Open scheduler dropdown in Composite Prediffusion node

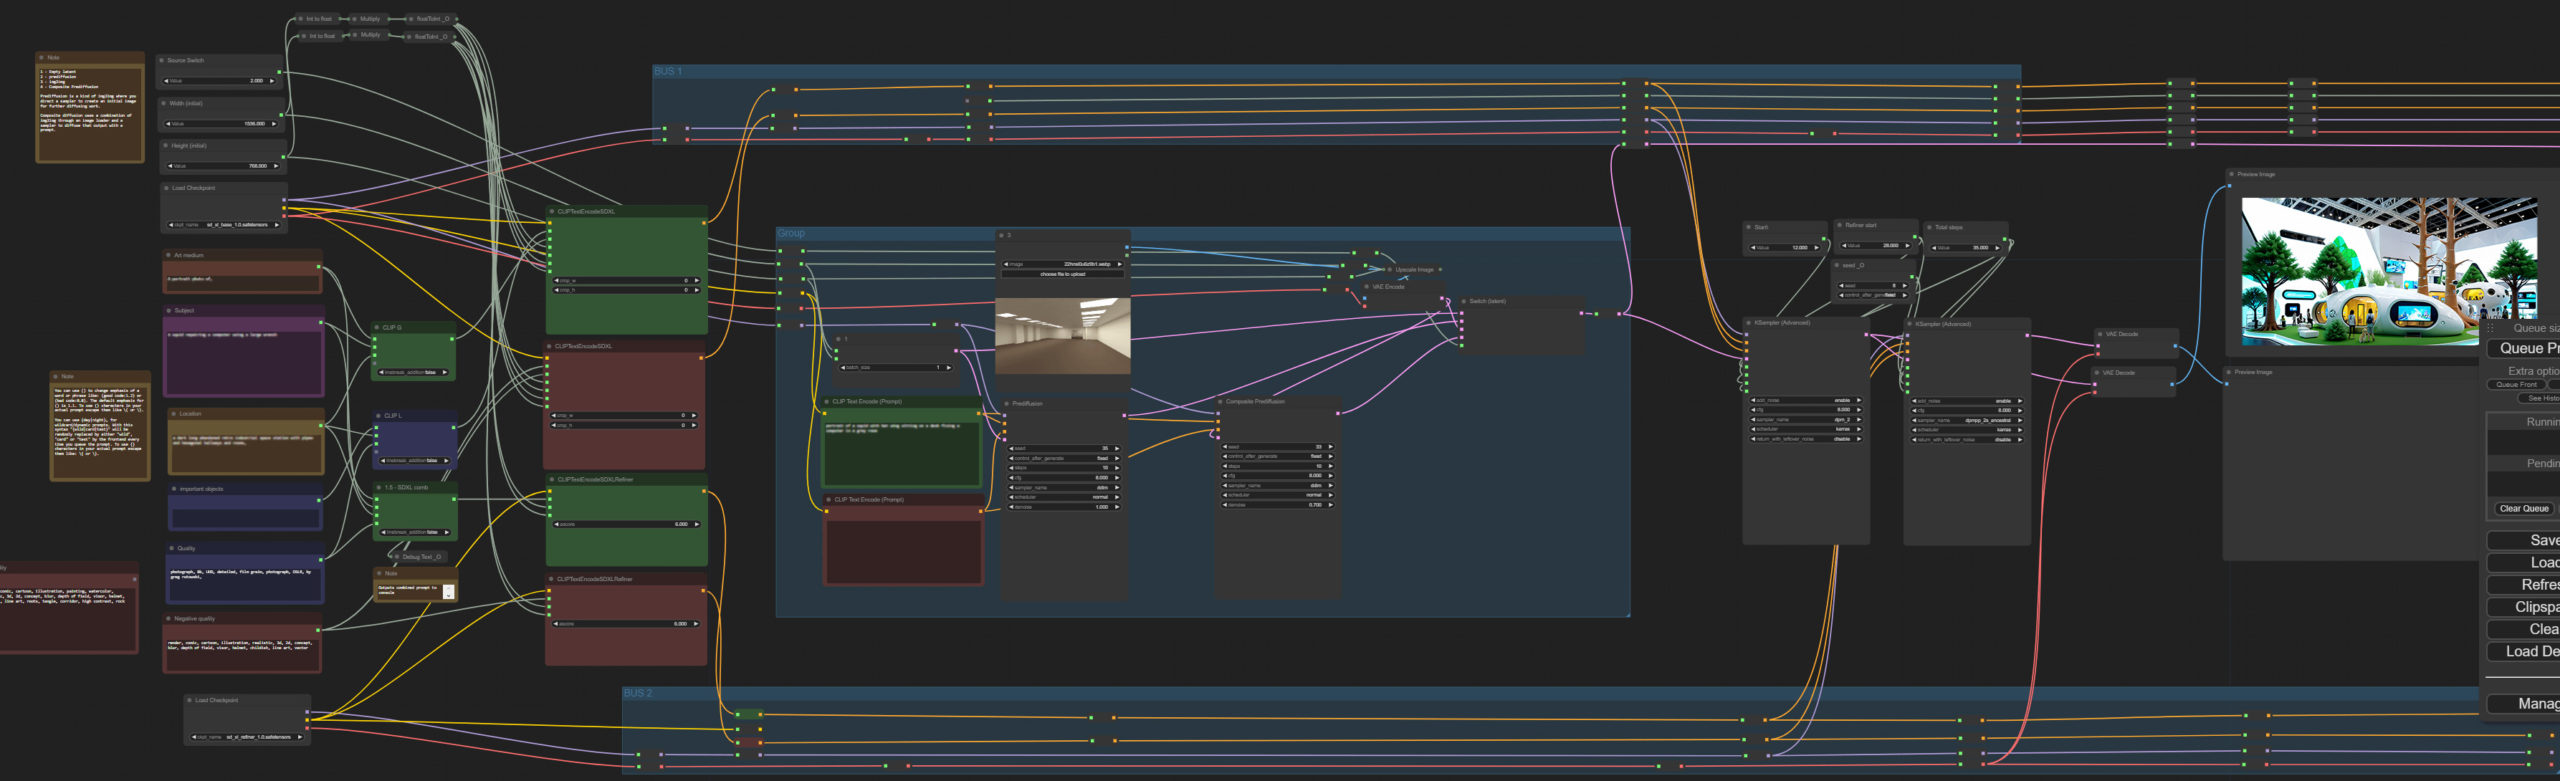coord(1278,495)
